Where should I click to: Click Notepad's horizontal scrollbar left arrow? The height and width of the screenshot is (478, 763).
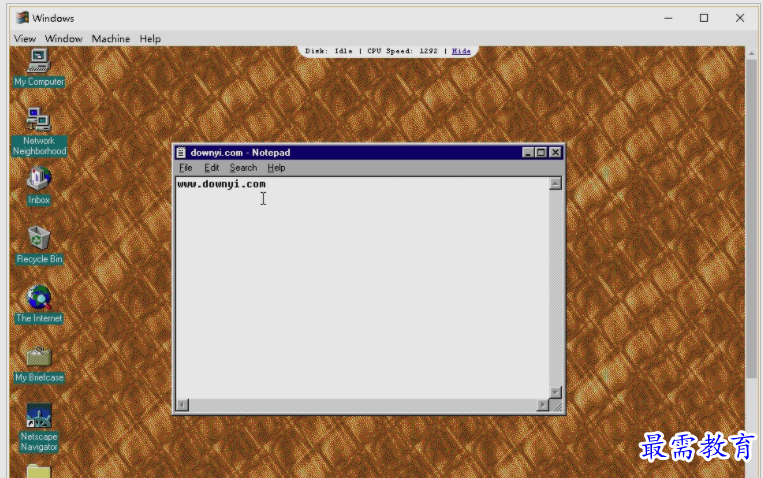click(x=182, y=405)
